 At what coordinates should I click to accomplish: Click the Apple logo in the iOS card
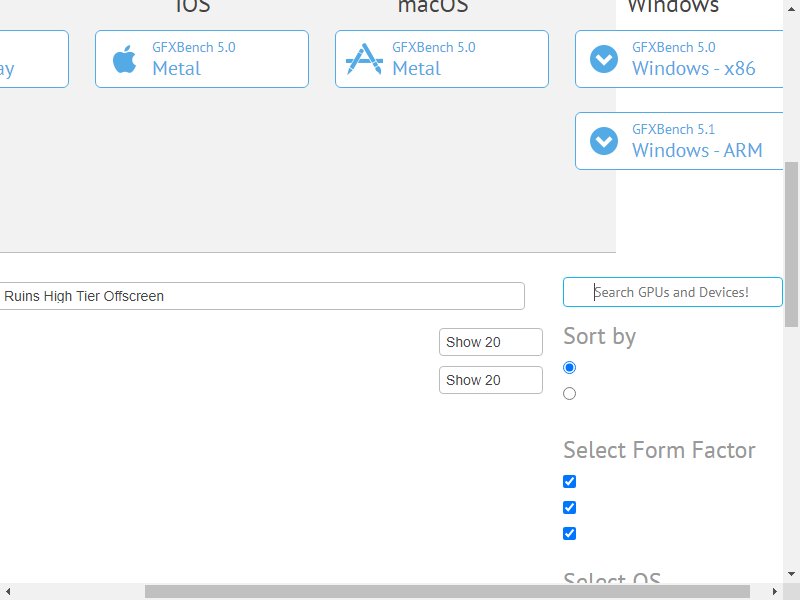(x=124, y=59)
